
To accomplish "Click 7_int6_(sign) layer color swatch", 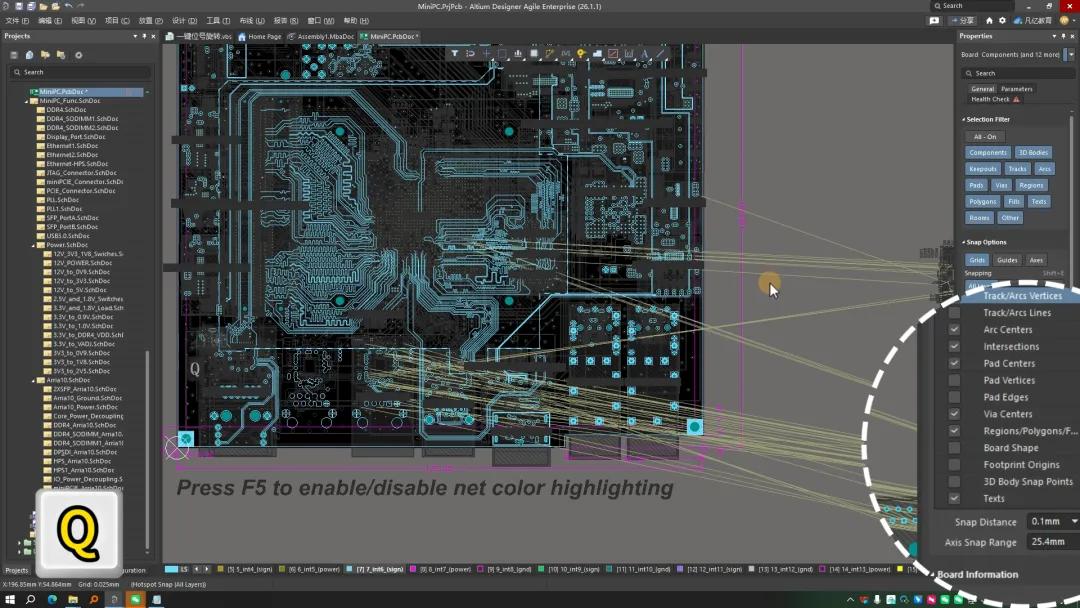I will 350,569.
